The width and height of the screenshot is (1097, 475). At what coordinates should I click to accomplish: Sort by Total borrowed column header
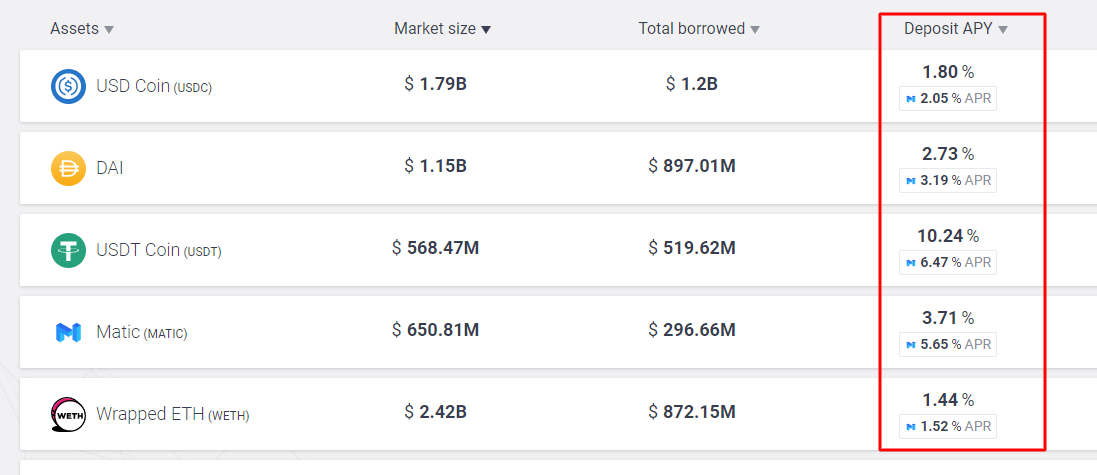(699, 29)
